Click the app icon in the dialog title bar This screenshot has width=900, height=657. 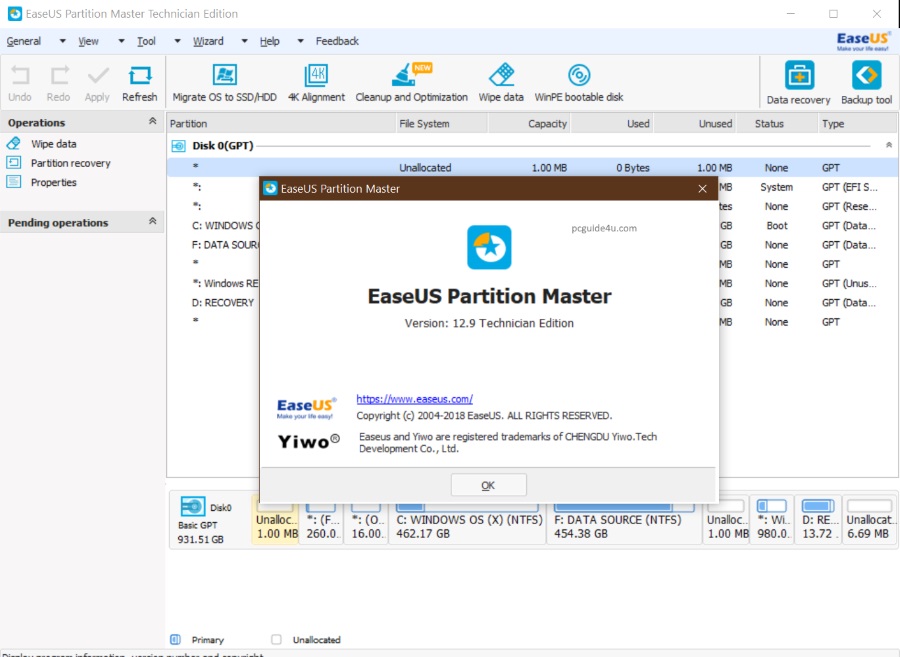[270, 188]
